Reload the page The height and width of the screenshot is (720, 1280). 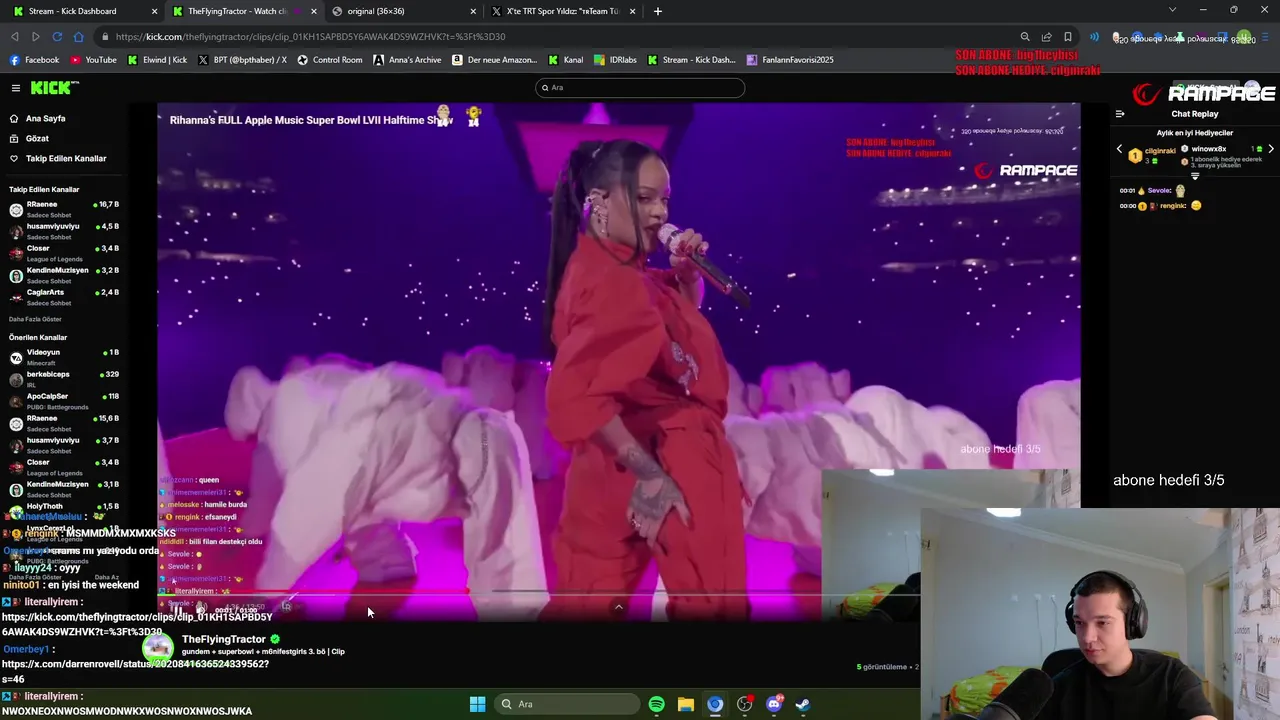57,37
